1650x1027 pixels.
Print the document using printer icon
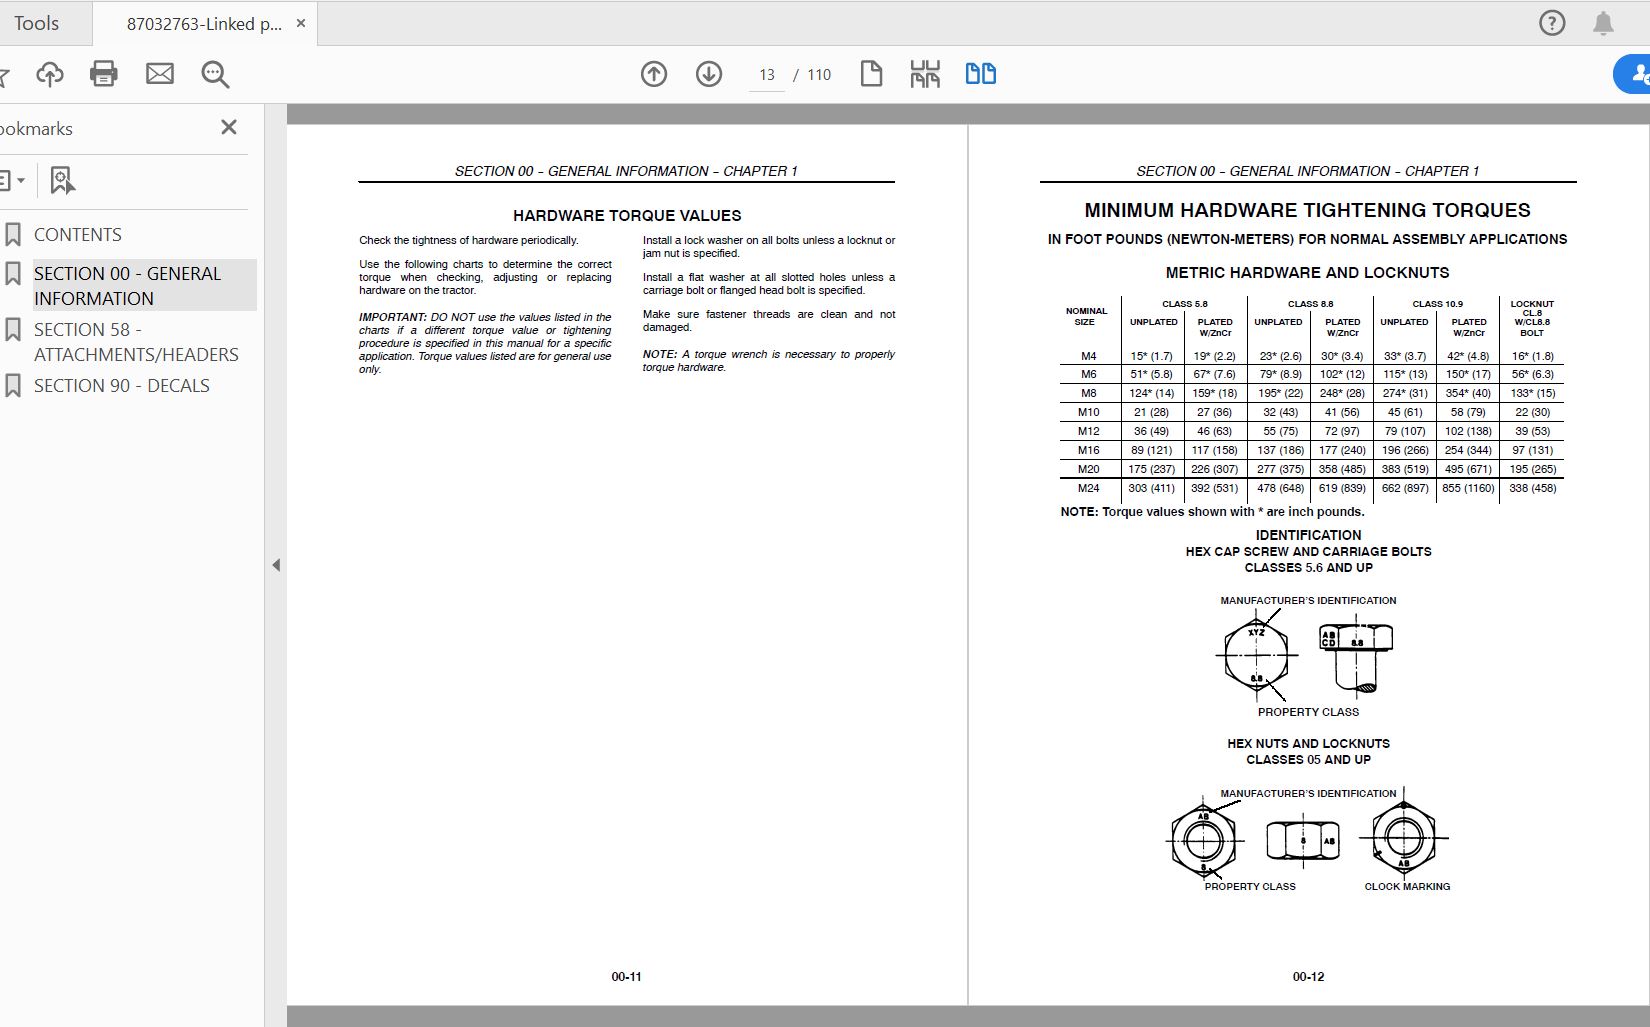tap(104, 74)
